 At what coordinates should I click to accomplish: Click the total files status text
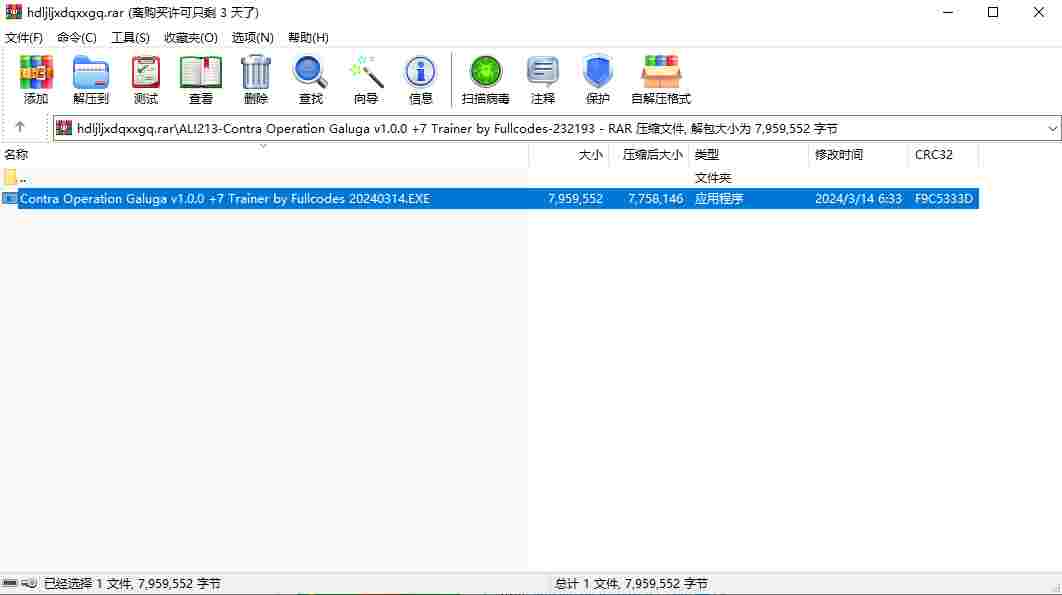click(x=631, y=583)
